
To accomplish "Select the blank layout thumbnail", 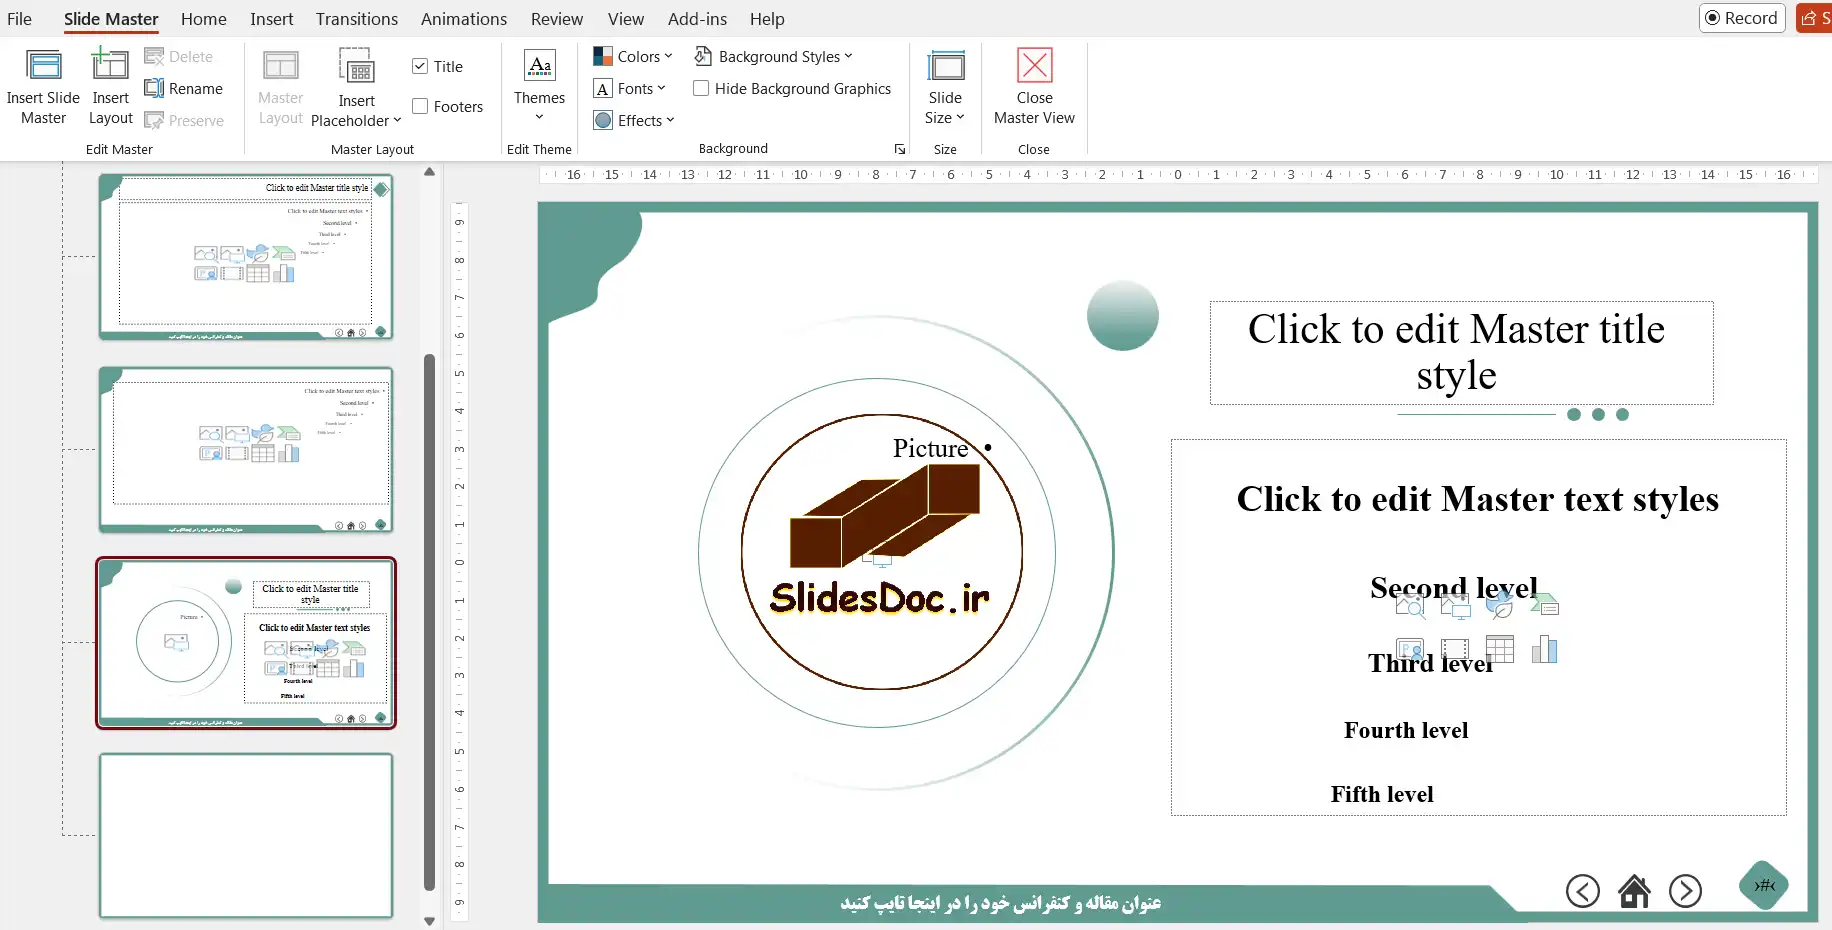I will pyautogui.click(x=246, y=835).
